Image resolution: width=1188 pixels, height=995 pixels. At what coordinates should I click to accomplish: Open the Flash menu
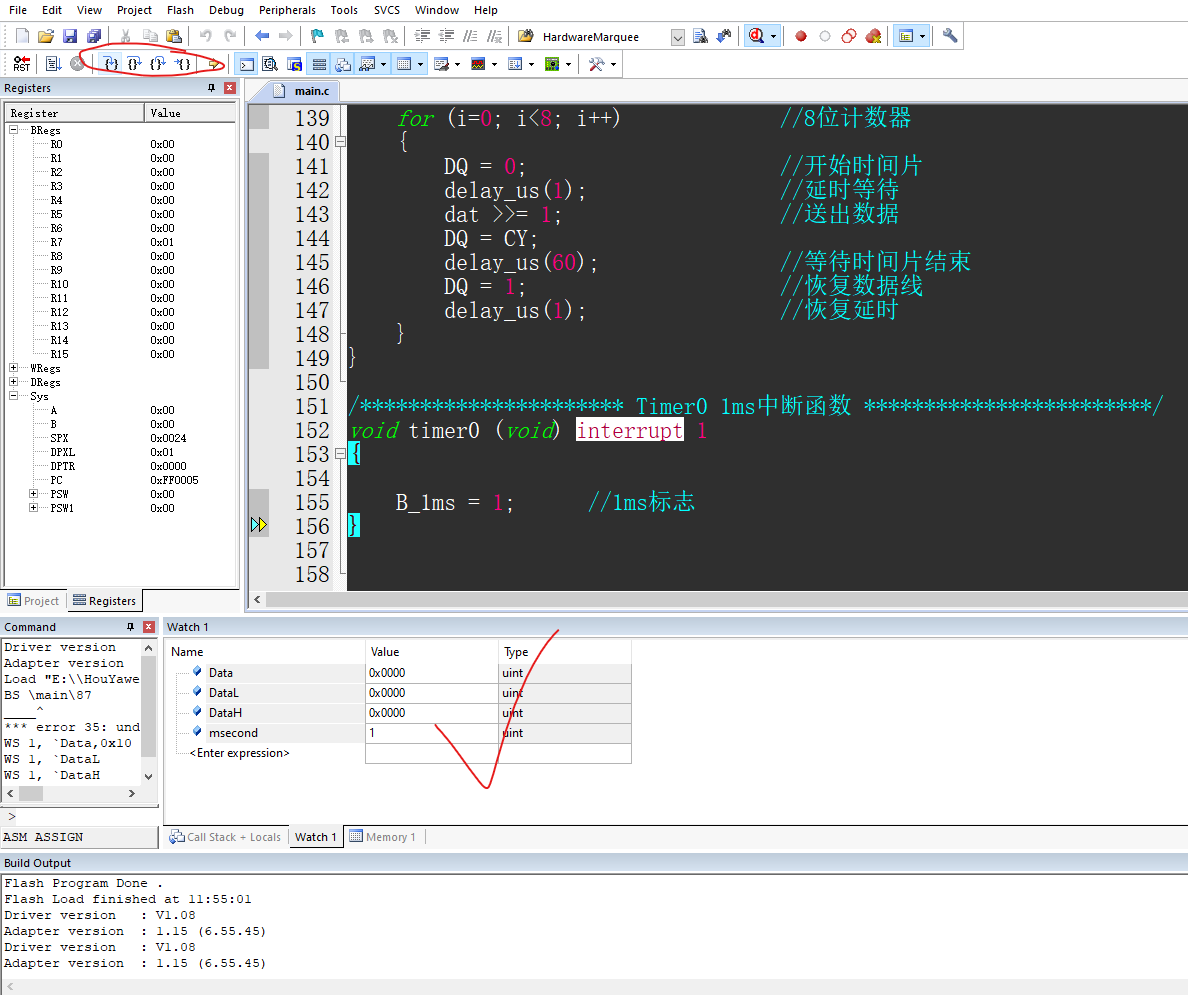pos(180,10)
